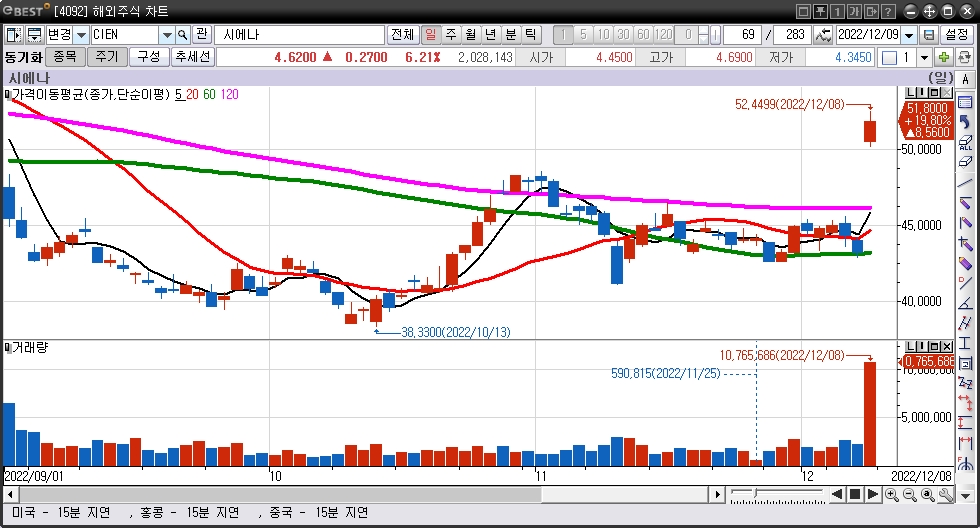Screen dimensions: 980x528
Task: Refresh chart with the reload icon
Action: [964, 57]
